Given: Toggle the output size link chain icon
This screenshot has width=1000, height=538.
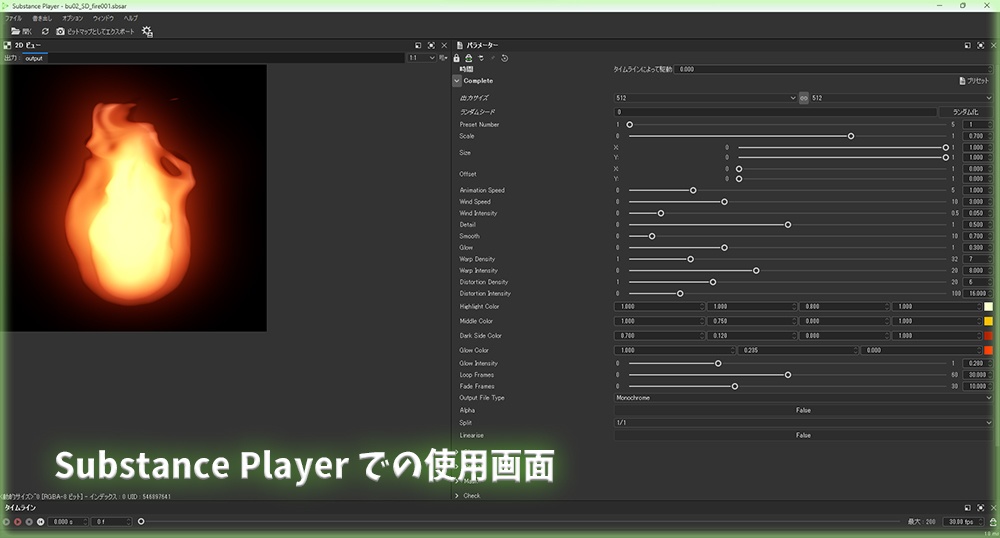Looking at the screenshot, I should pyautogui.click(x=804, y=98).
